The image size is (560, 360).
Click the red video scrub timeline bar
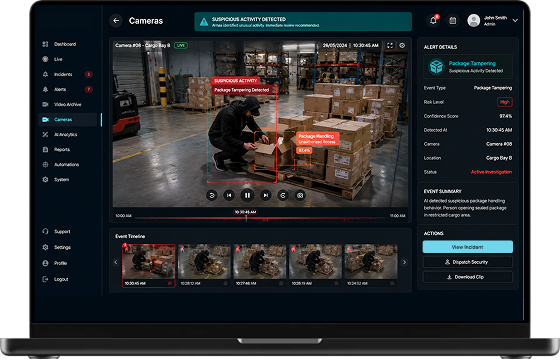(x=260, y=218)
